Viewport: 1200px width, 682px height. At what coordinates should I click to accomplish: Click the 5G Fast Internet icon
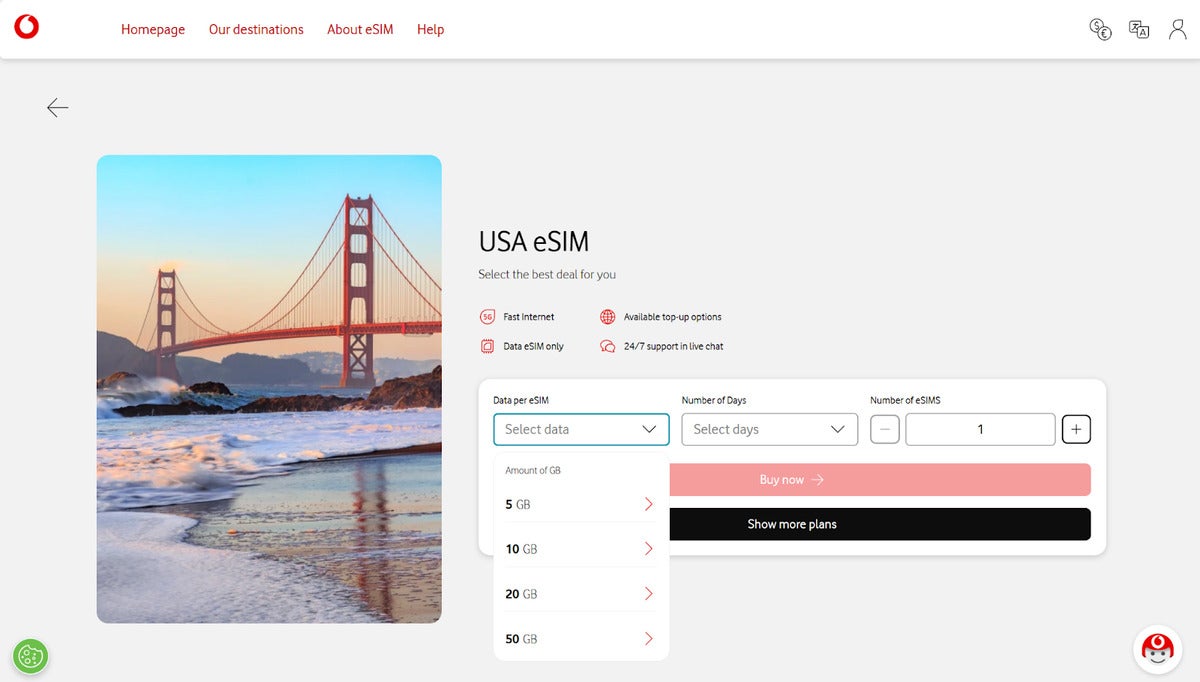coord(487,316)
